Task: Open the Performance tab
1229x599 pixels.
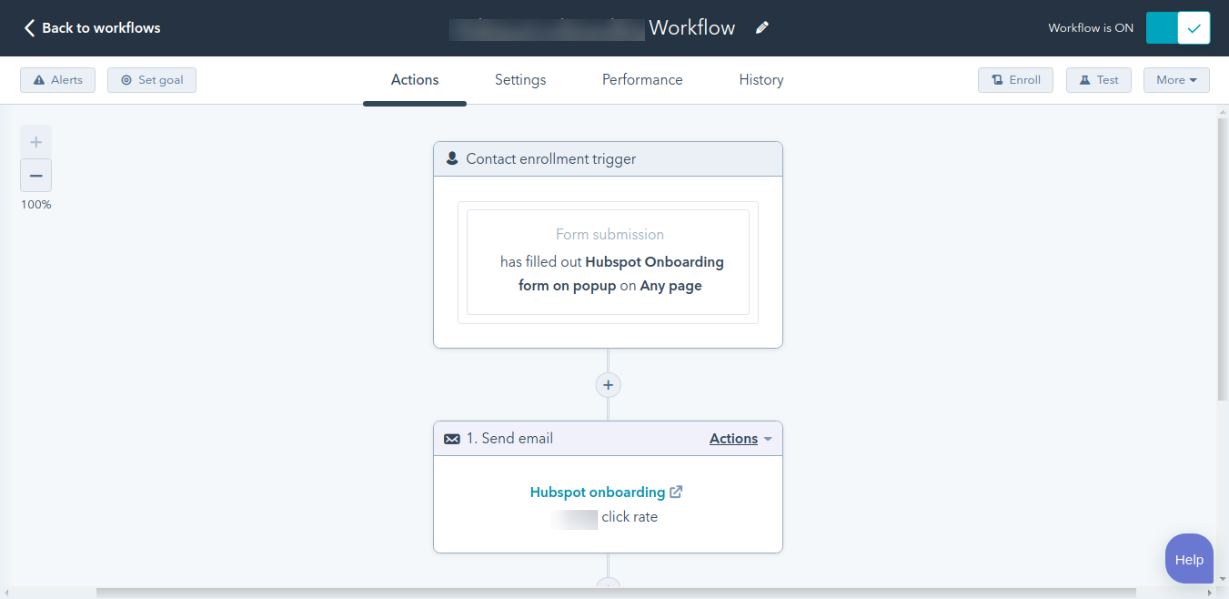Action: 641,79
